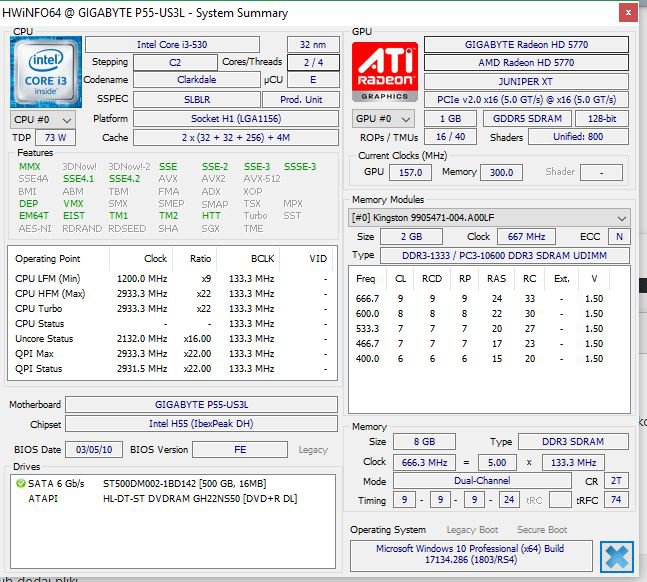The image size is (647, 582).
Task: Click the 32 nm process field
Action: click(x=313, y=45)
